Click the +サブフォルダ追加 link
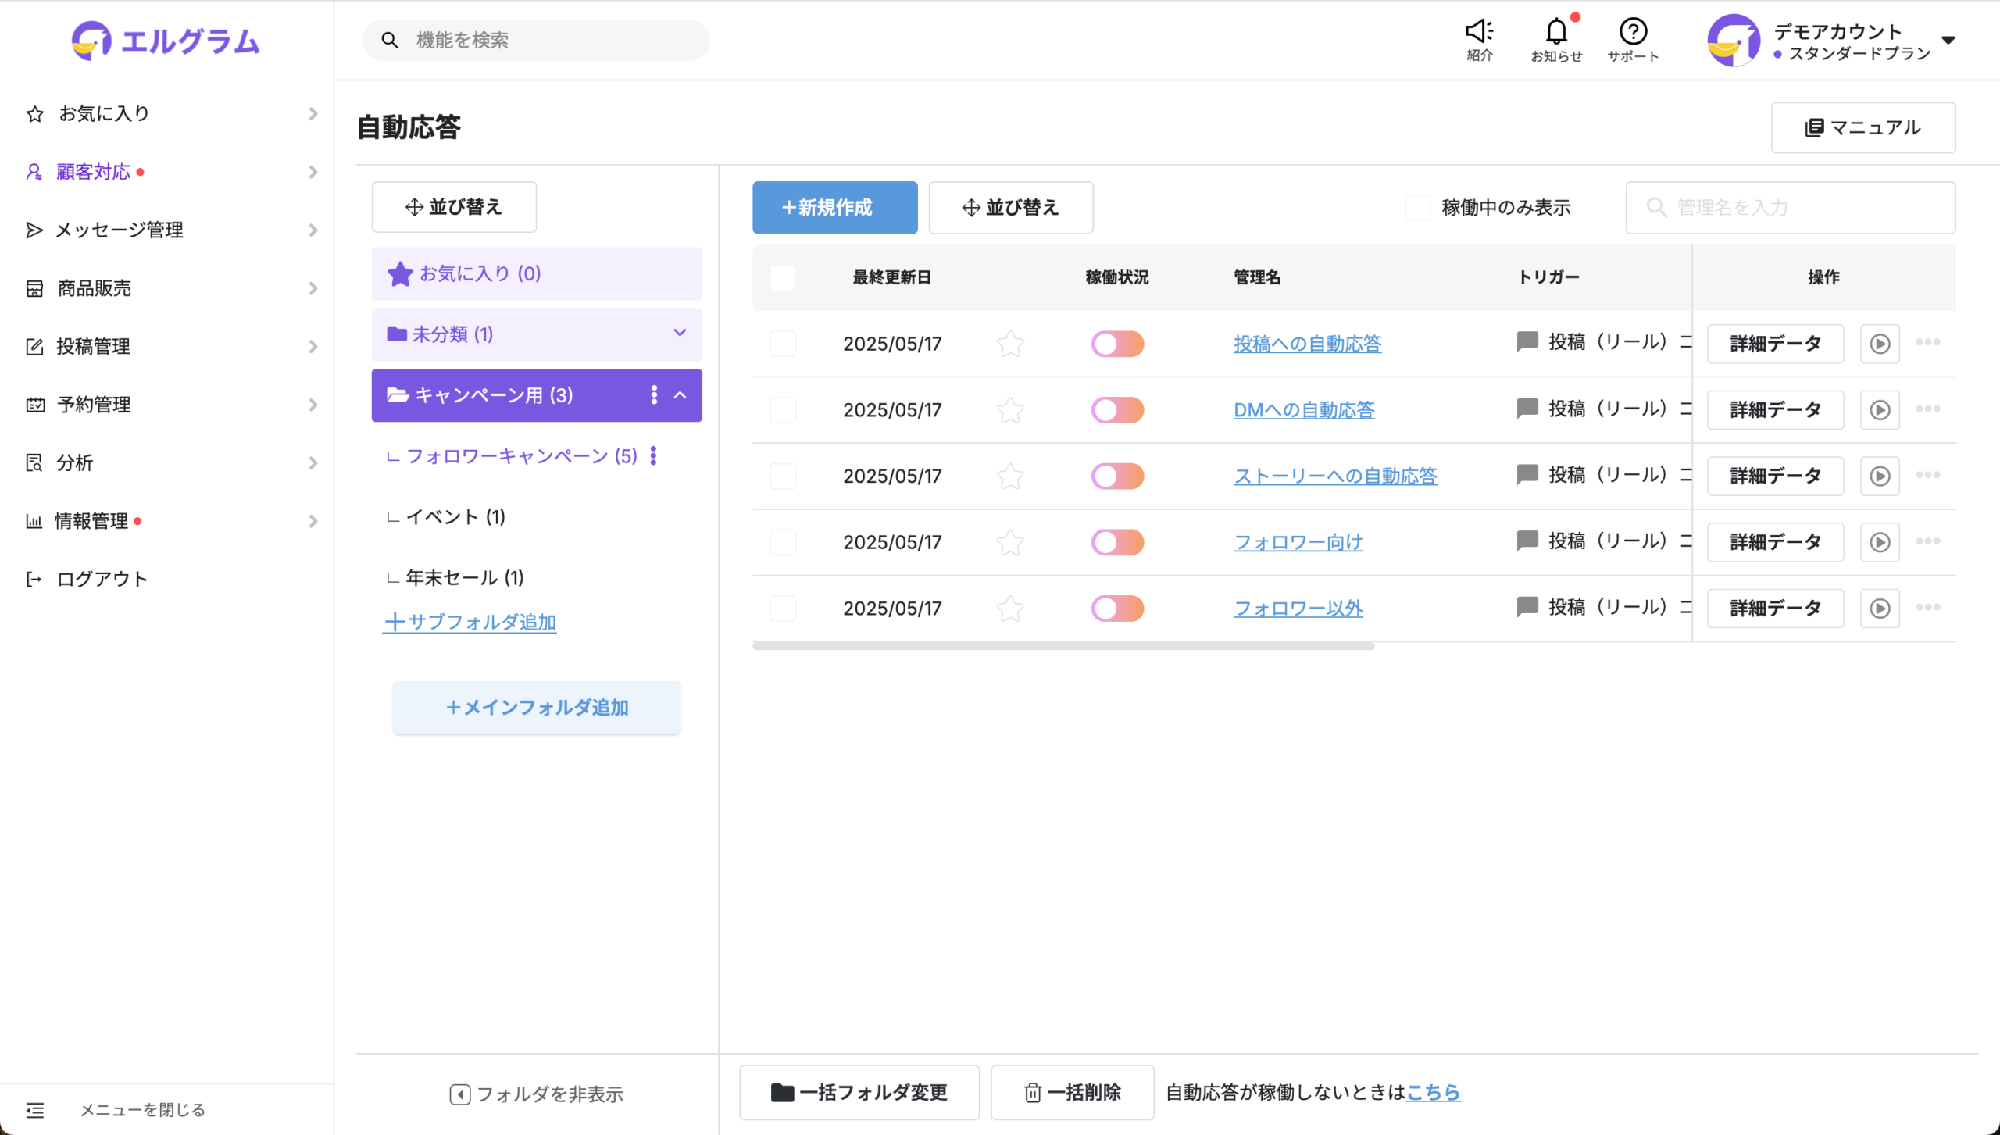Image resolution: width=2000 pixels, height=1135 pixels. coord(469,622)
